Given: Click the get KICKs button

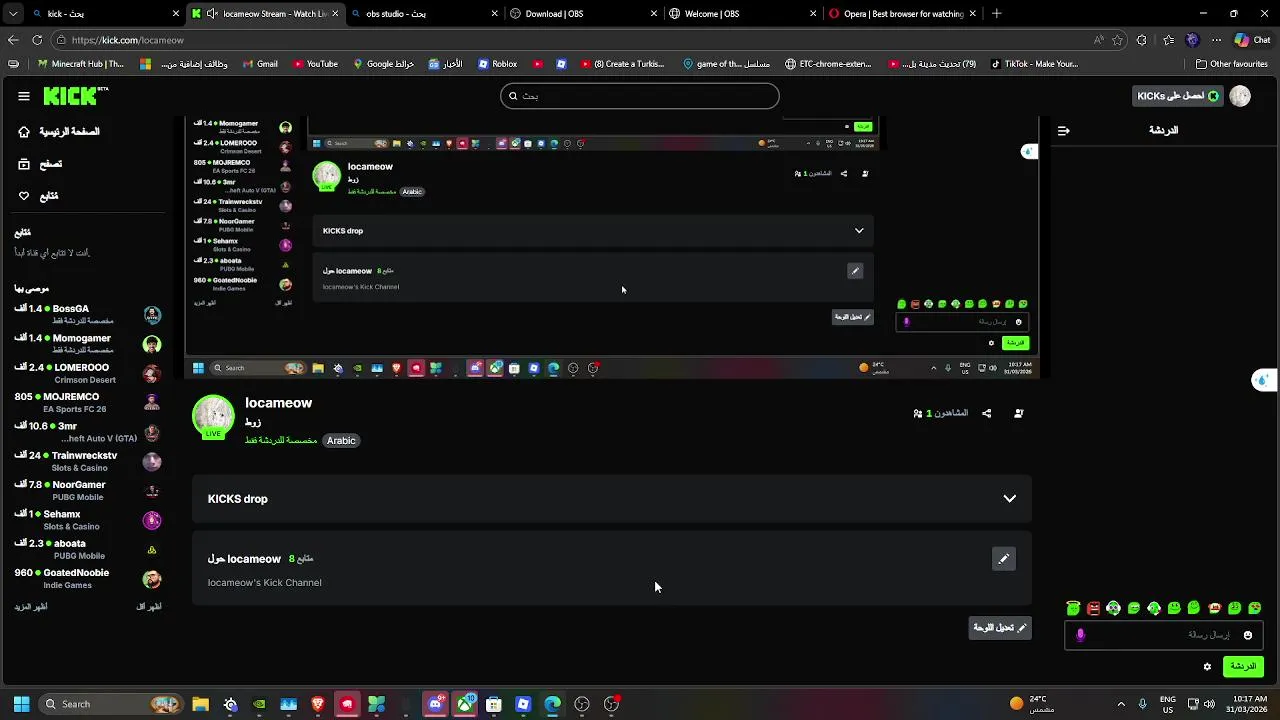Looking at the screenshot, I should coord(1178,96).
